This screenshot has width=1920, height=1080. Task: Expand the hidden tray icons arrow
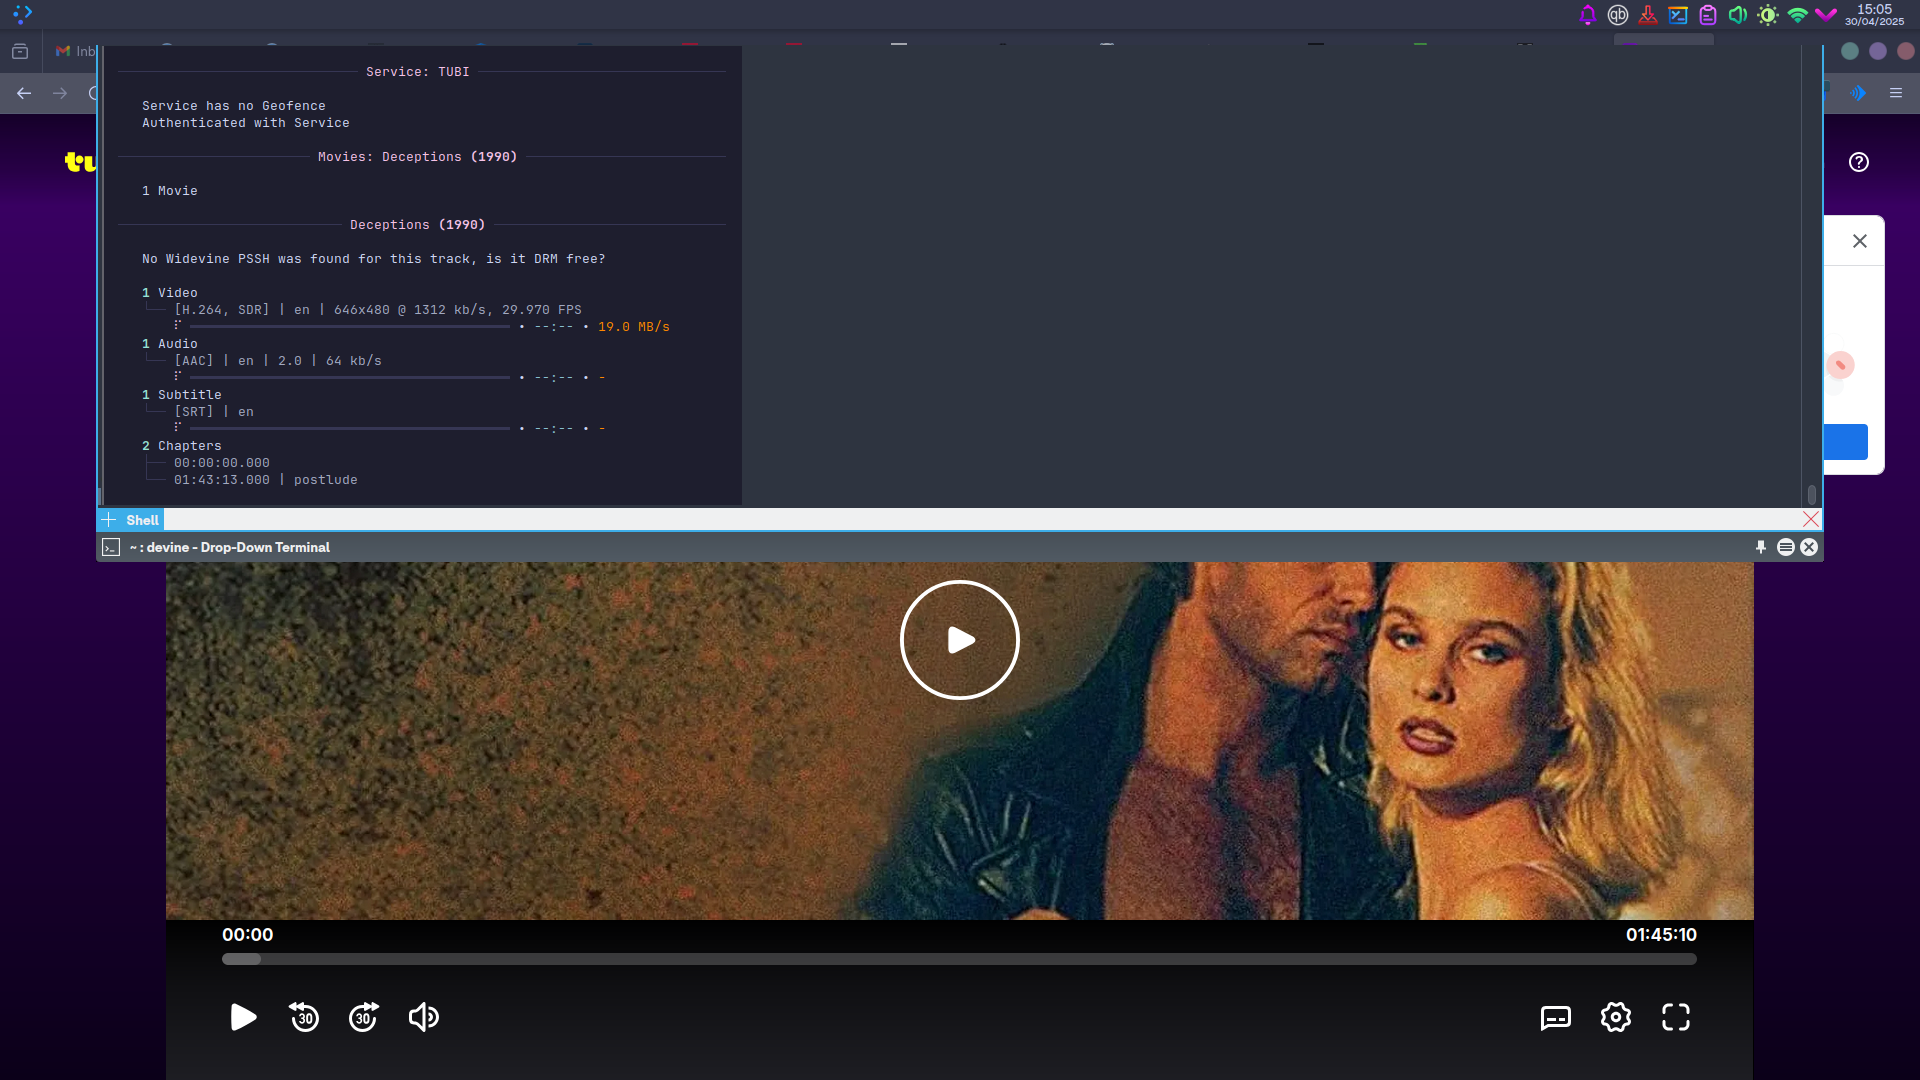(x=1826, y=15)
